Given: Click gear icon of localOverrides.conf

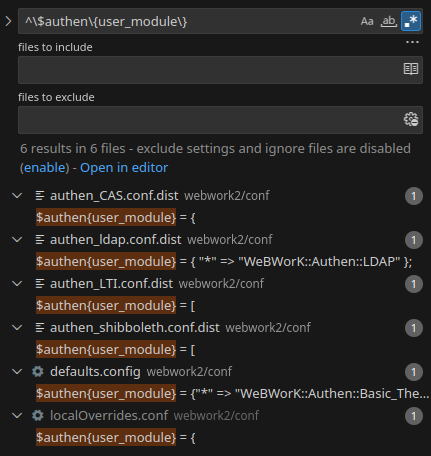Looking at the screenshot, I should click(x=38, y=415).
